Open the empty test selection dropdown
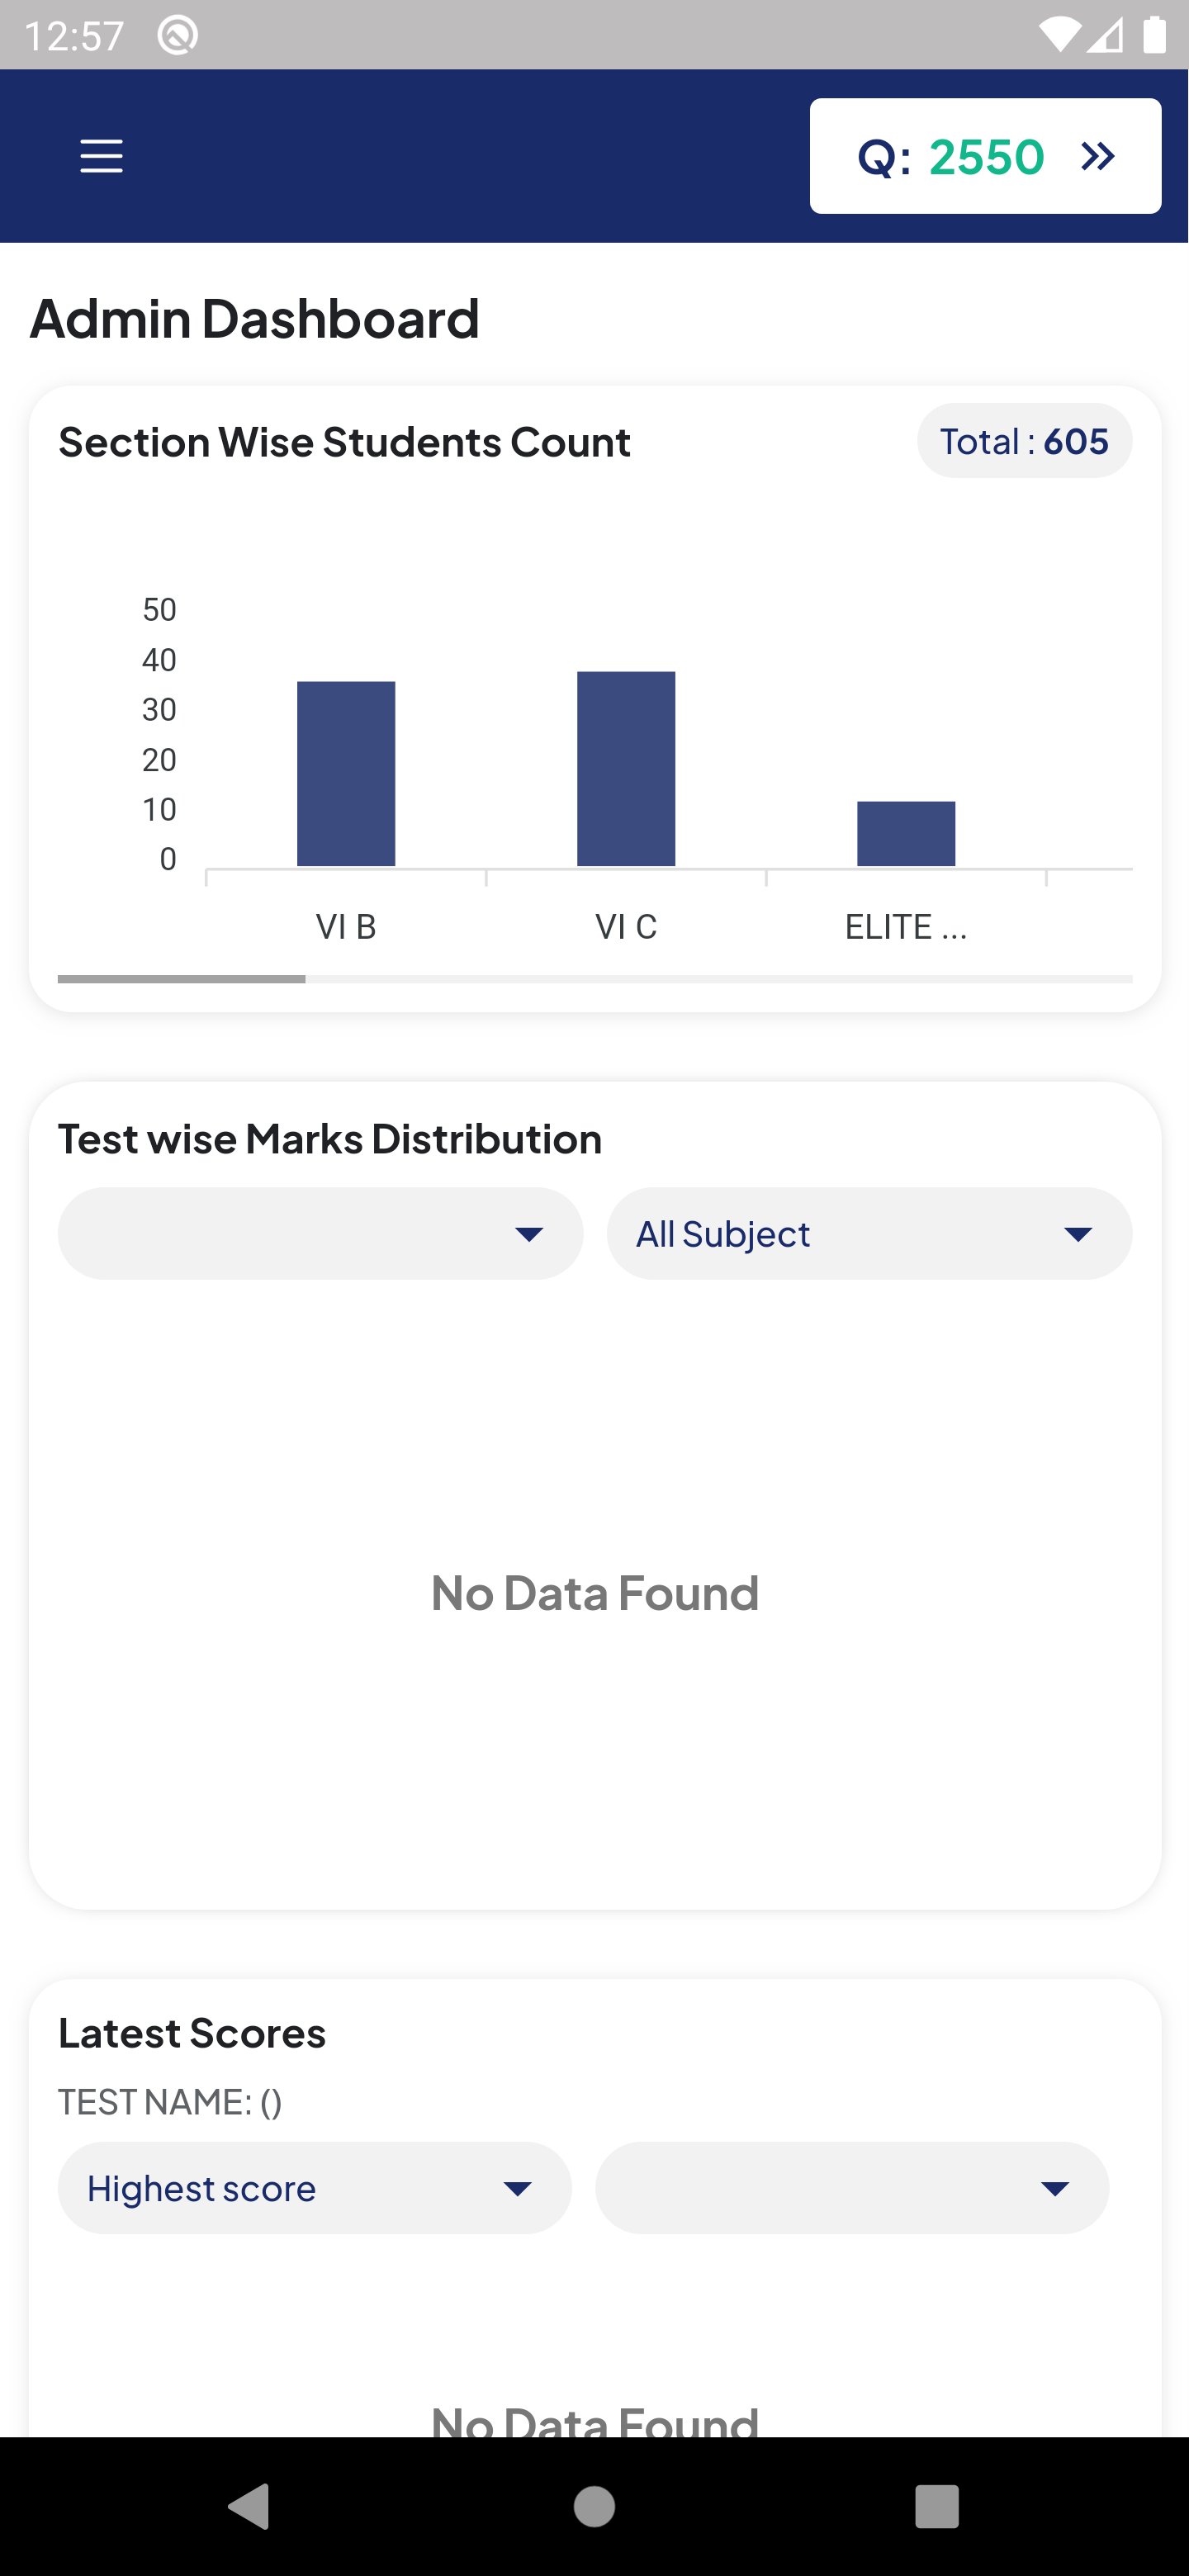The height and width of the screenshot is (2576, 1189). coord(320,1233)
